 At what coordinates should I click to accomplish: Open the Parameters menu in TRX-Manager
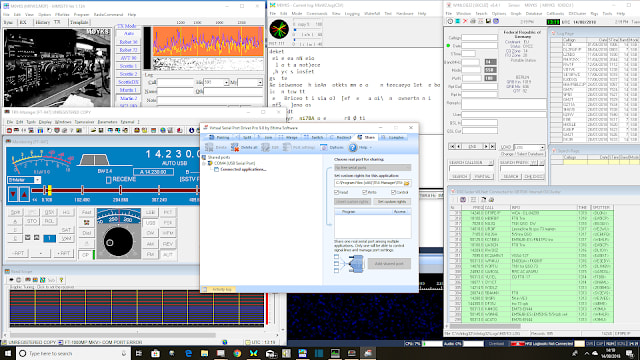(107, 122)
